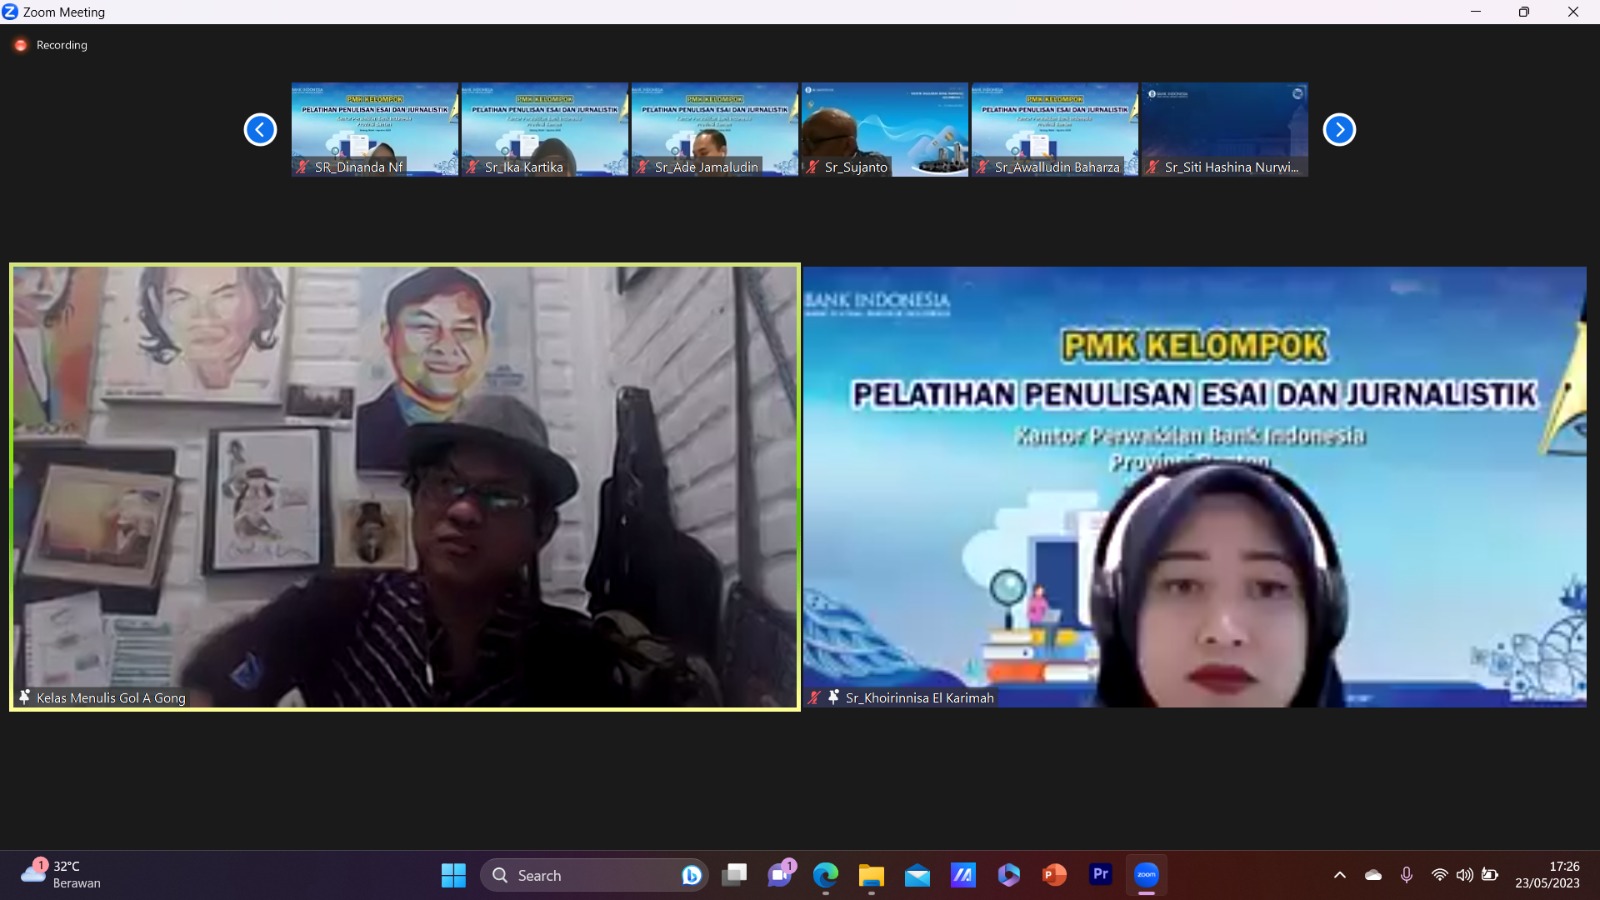The width and height of the screenshot is (1600, 900).
Task: Click Sr_Siti Hashina Nurwi thumbnail
Action: [1224, 129]
